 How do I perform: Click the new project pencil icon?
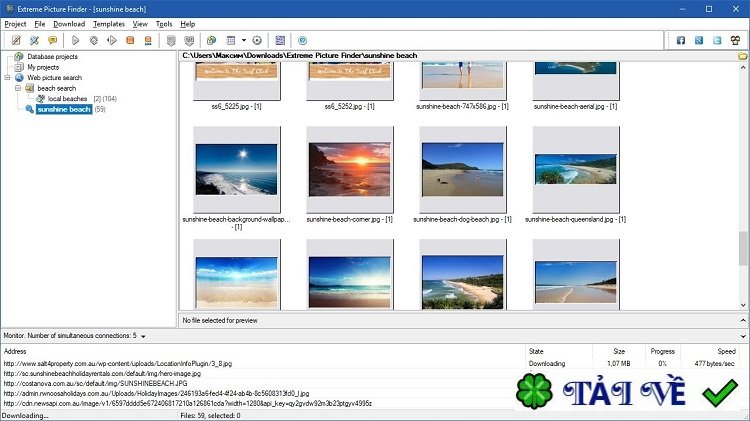coord(16,41)
